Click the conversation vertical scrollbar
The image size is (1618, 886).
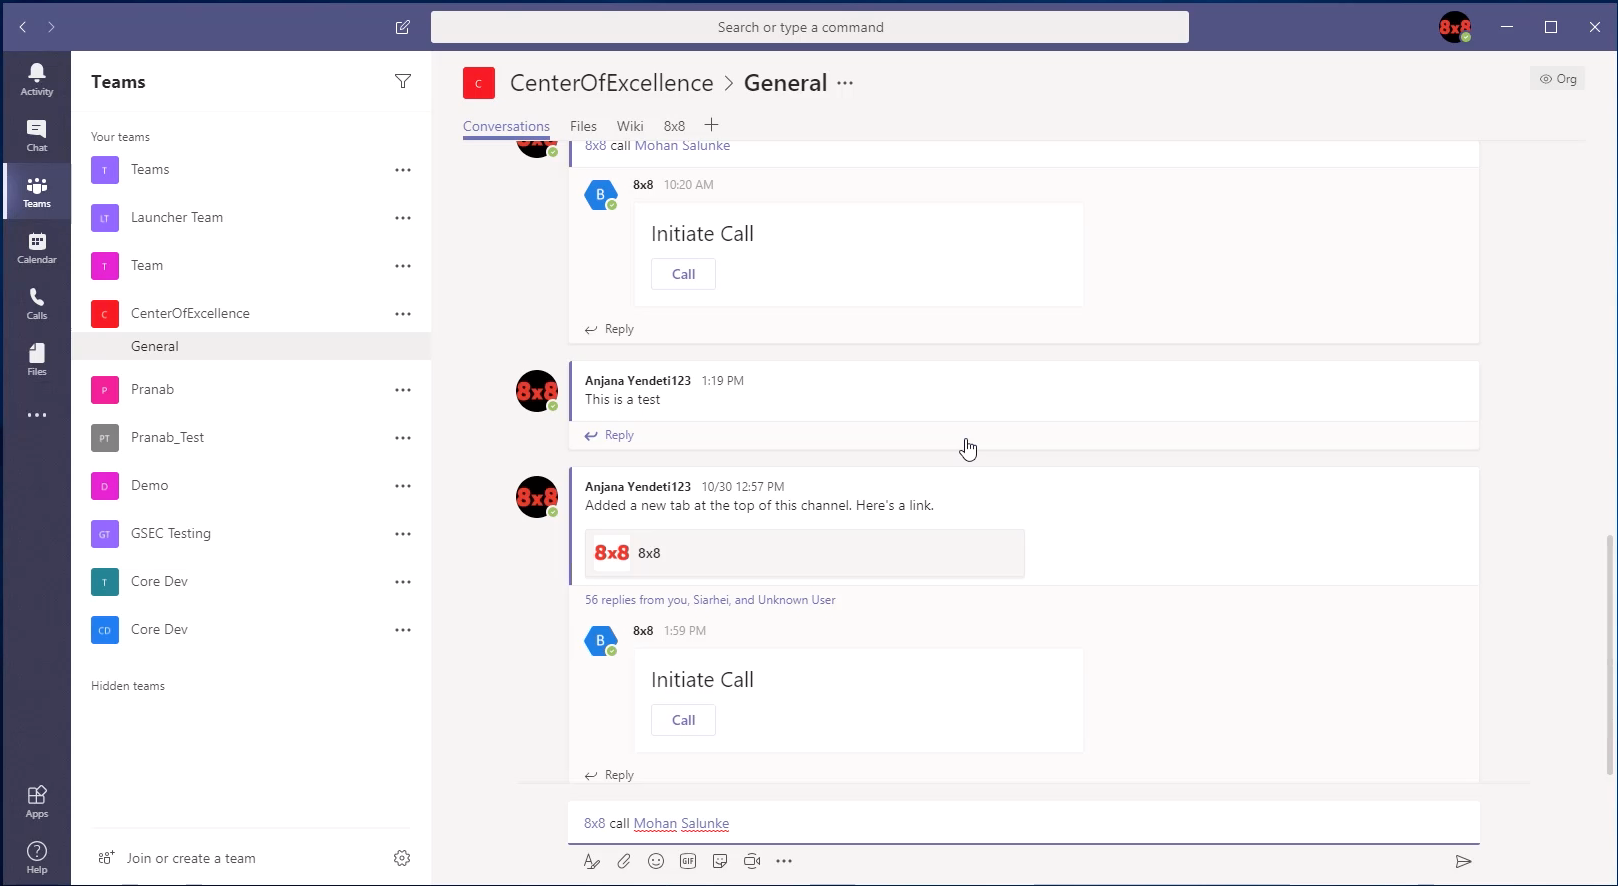click(x=1609, y=655)
